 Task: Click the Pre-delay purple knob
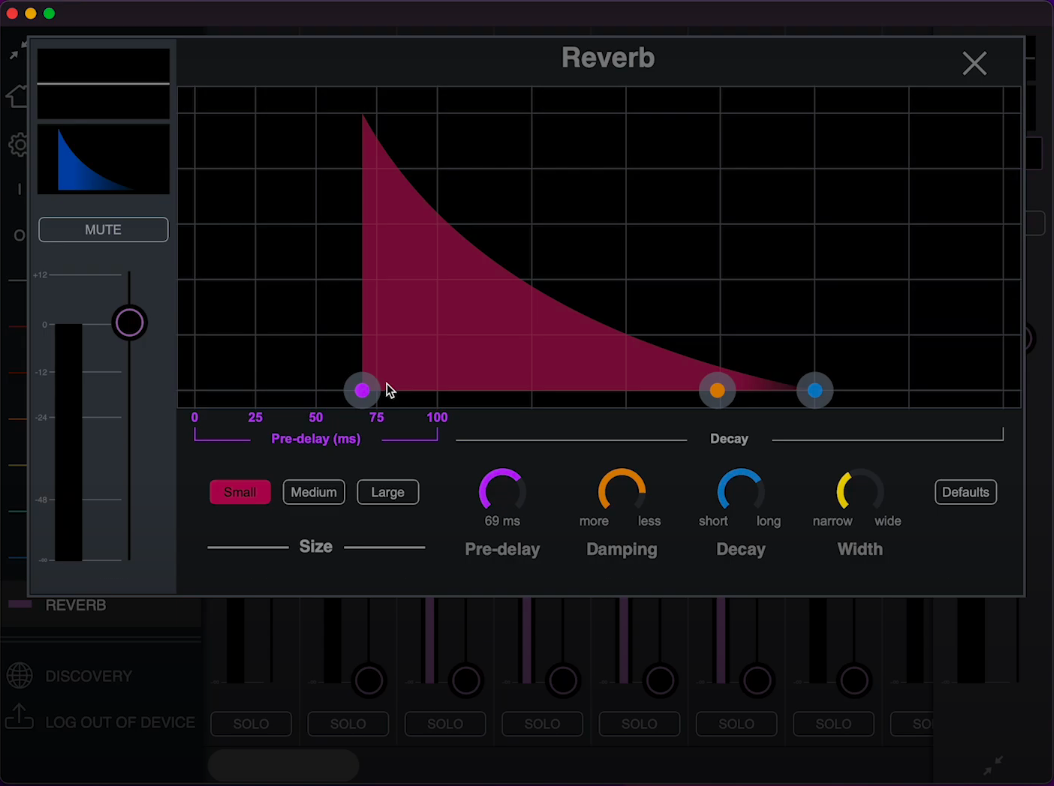coord(502,491)
